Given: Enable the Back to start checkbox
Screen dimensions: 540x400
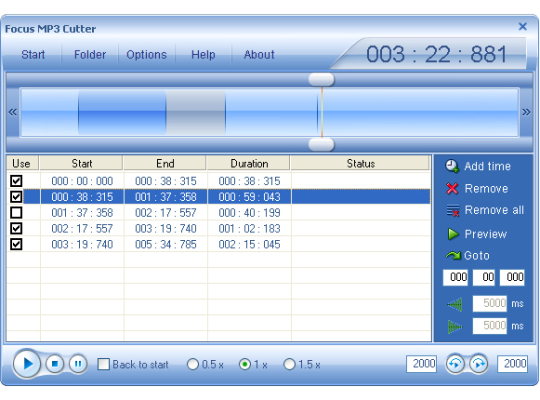Looking at the screenshot, I should [104, 364].
